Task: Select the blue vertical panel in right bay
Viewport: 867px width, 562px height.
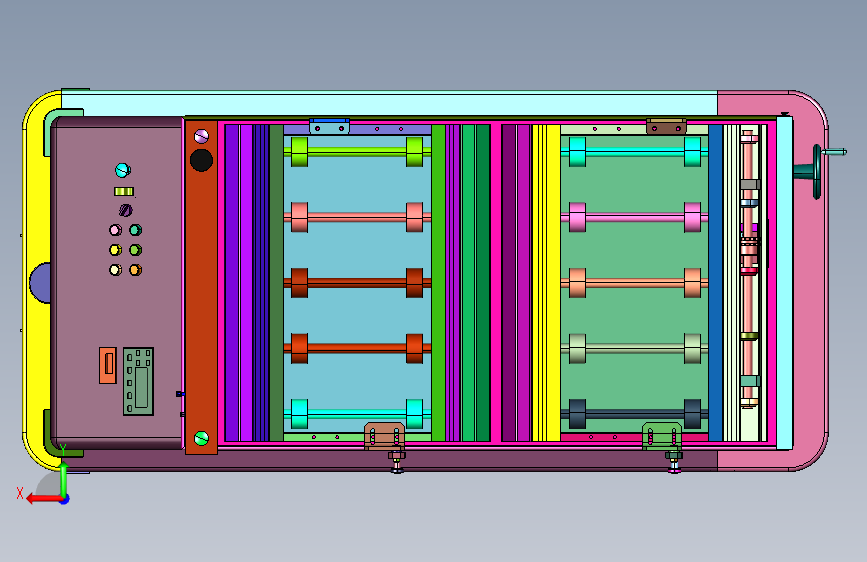Action: click(715, 283)
